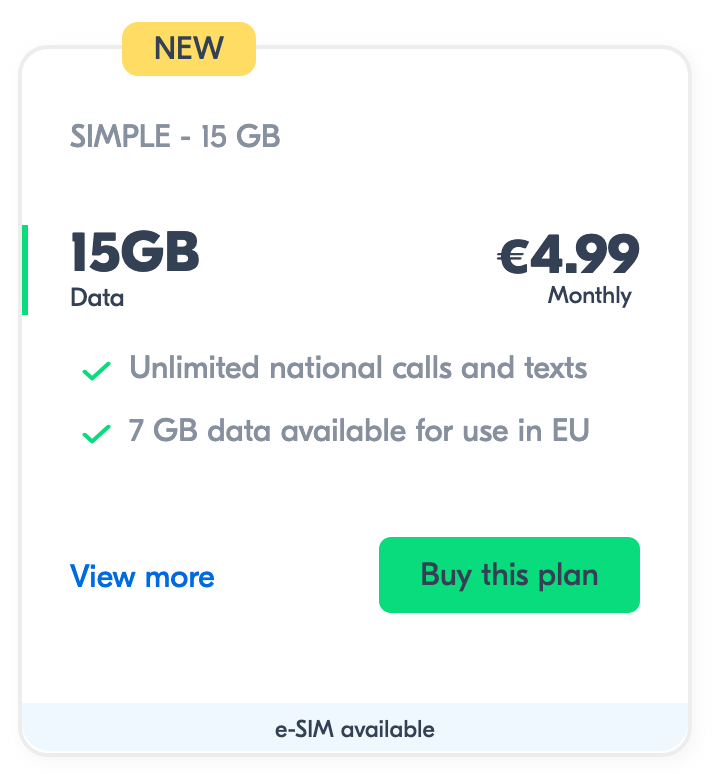Screen dimensions: 724x774
Task: Click the yellow NEW badge
Action: pos(189,48)
